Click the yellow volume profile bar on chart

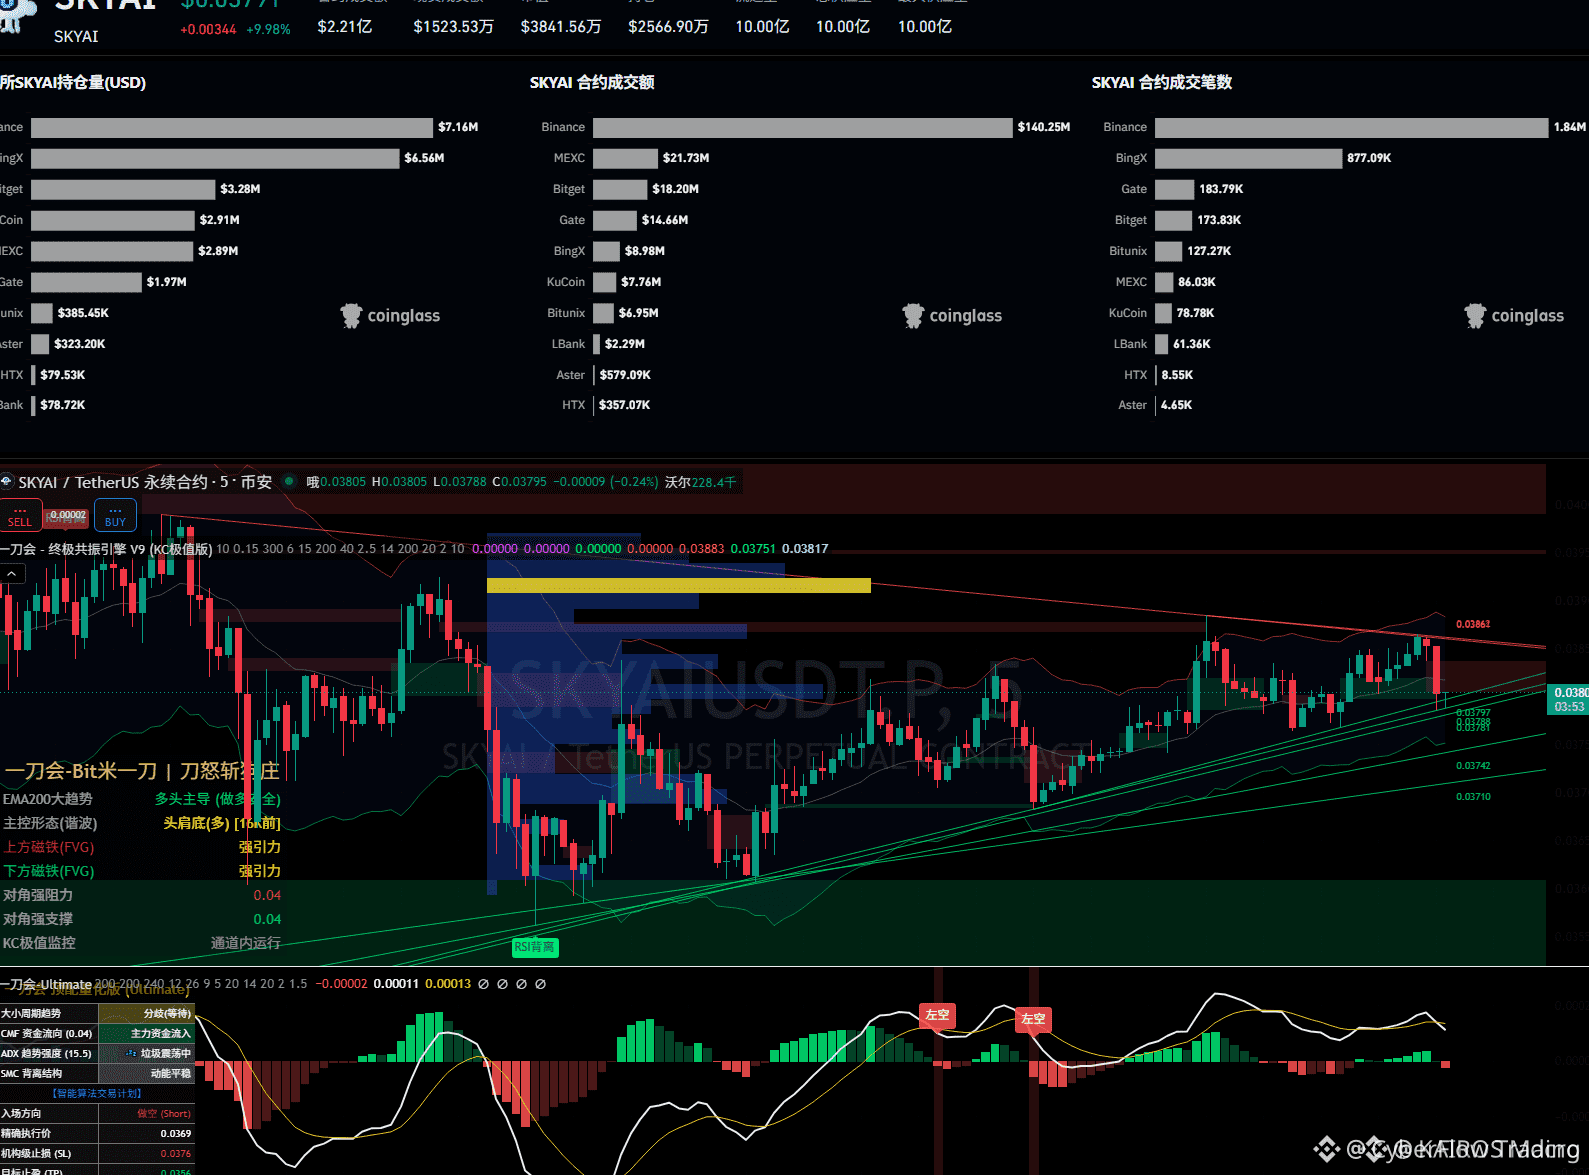pos(679,585)
